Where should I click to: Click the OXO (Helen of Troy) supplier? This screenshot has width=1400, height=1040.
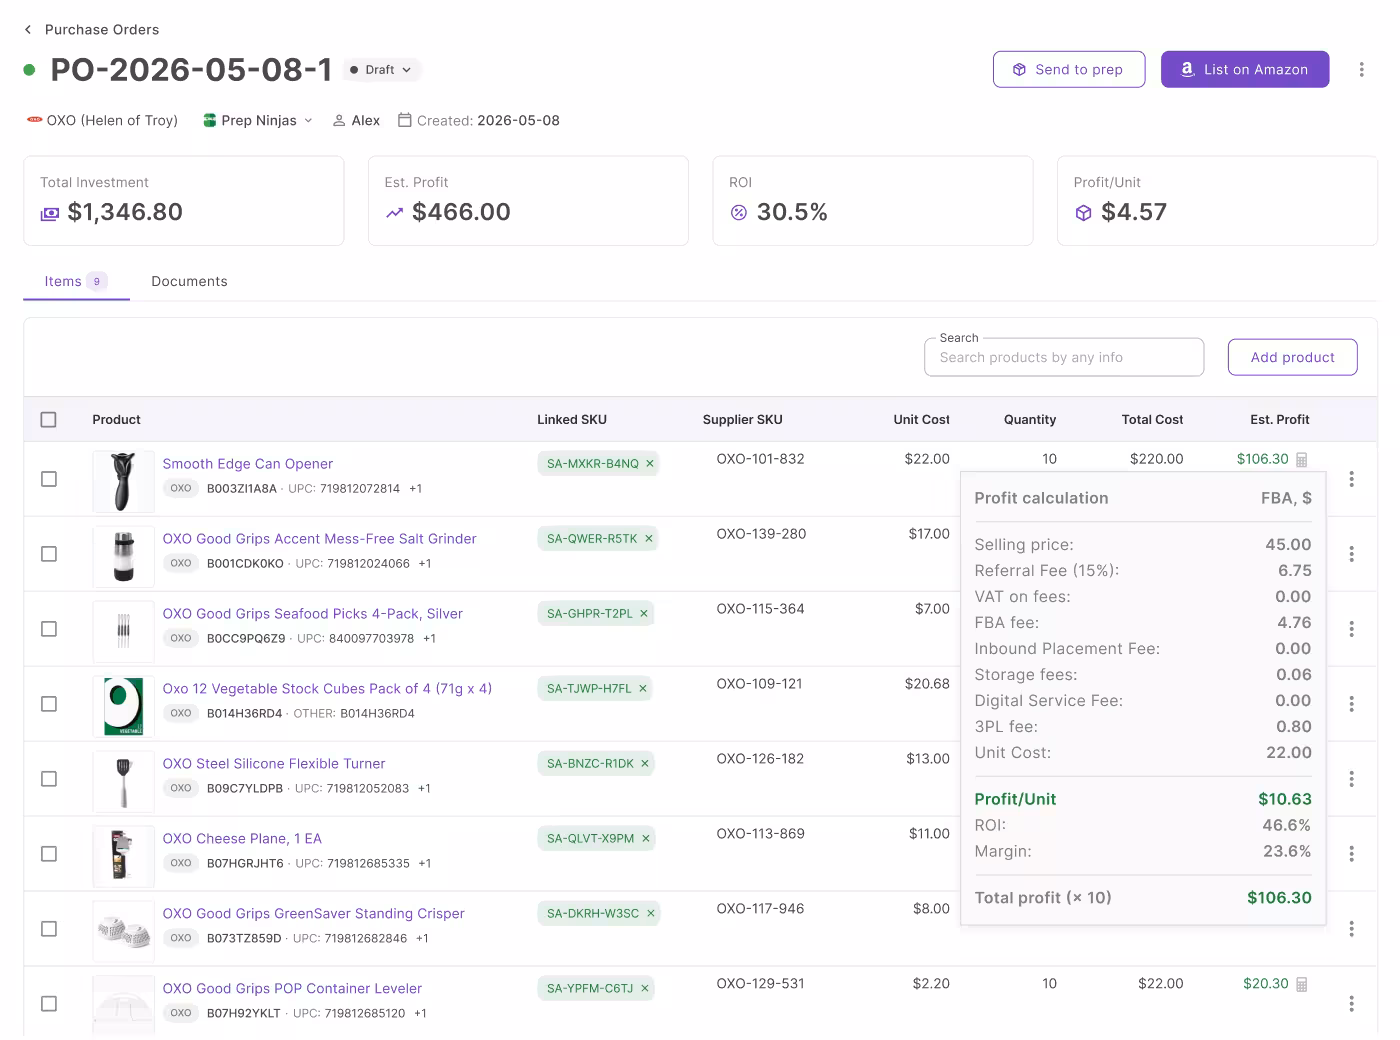tap(102, 120)
